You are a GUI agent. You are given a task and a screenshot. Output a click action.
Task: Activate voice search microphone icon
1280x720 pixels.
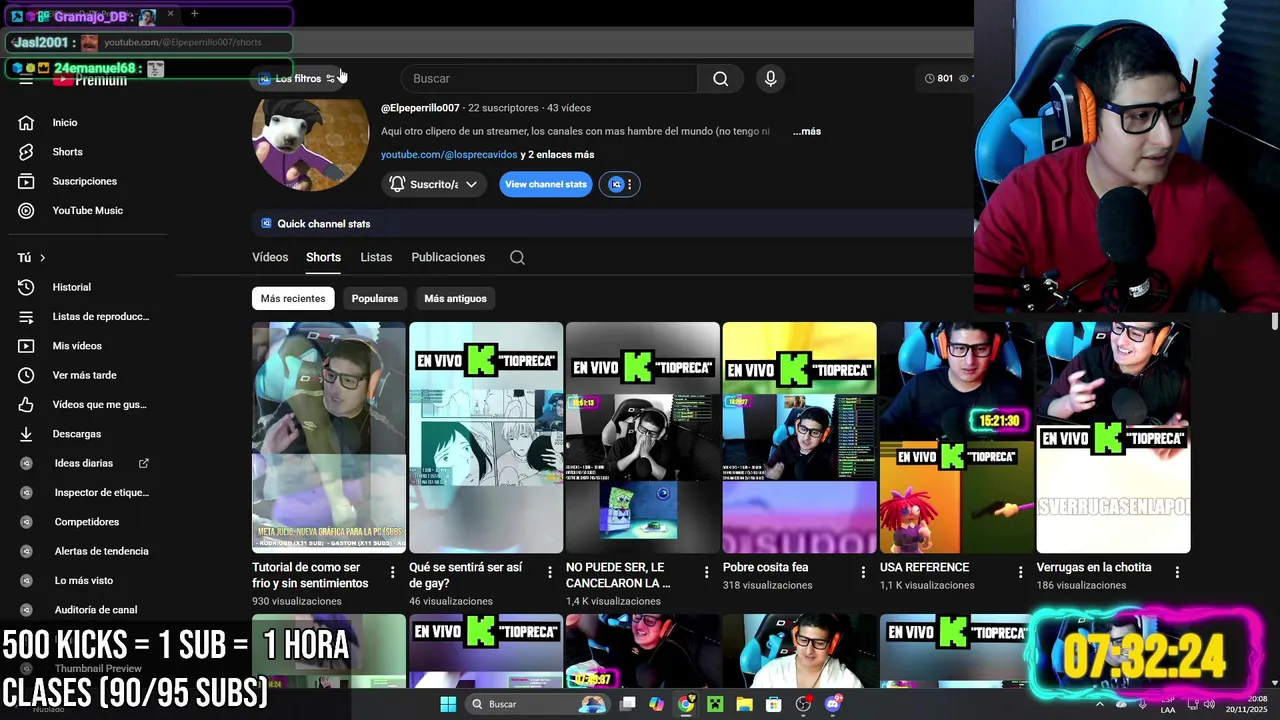click(770, 78)
